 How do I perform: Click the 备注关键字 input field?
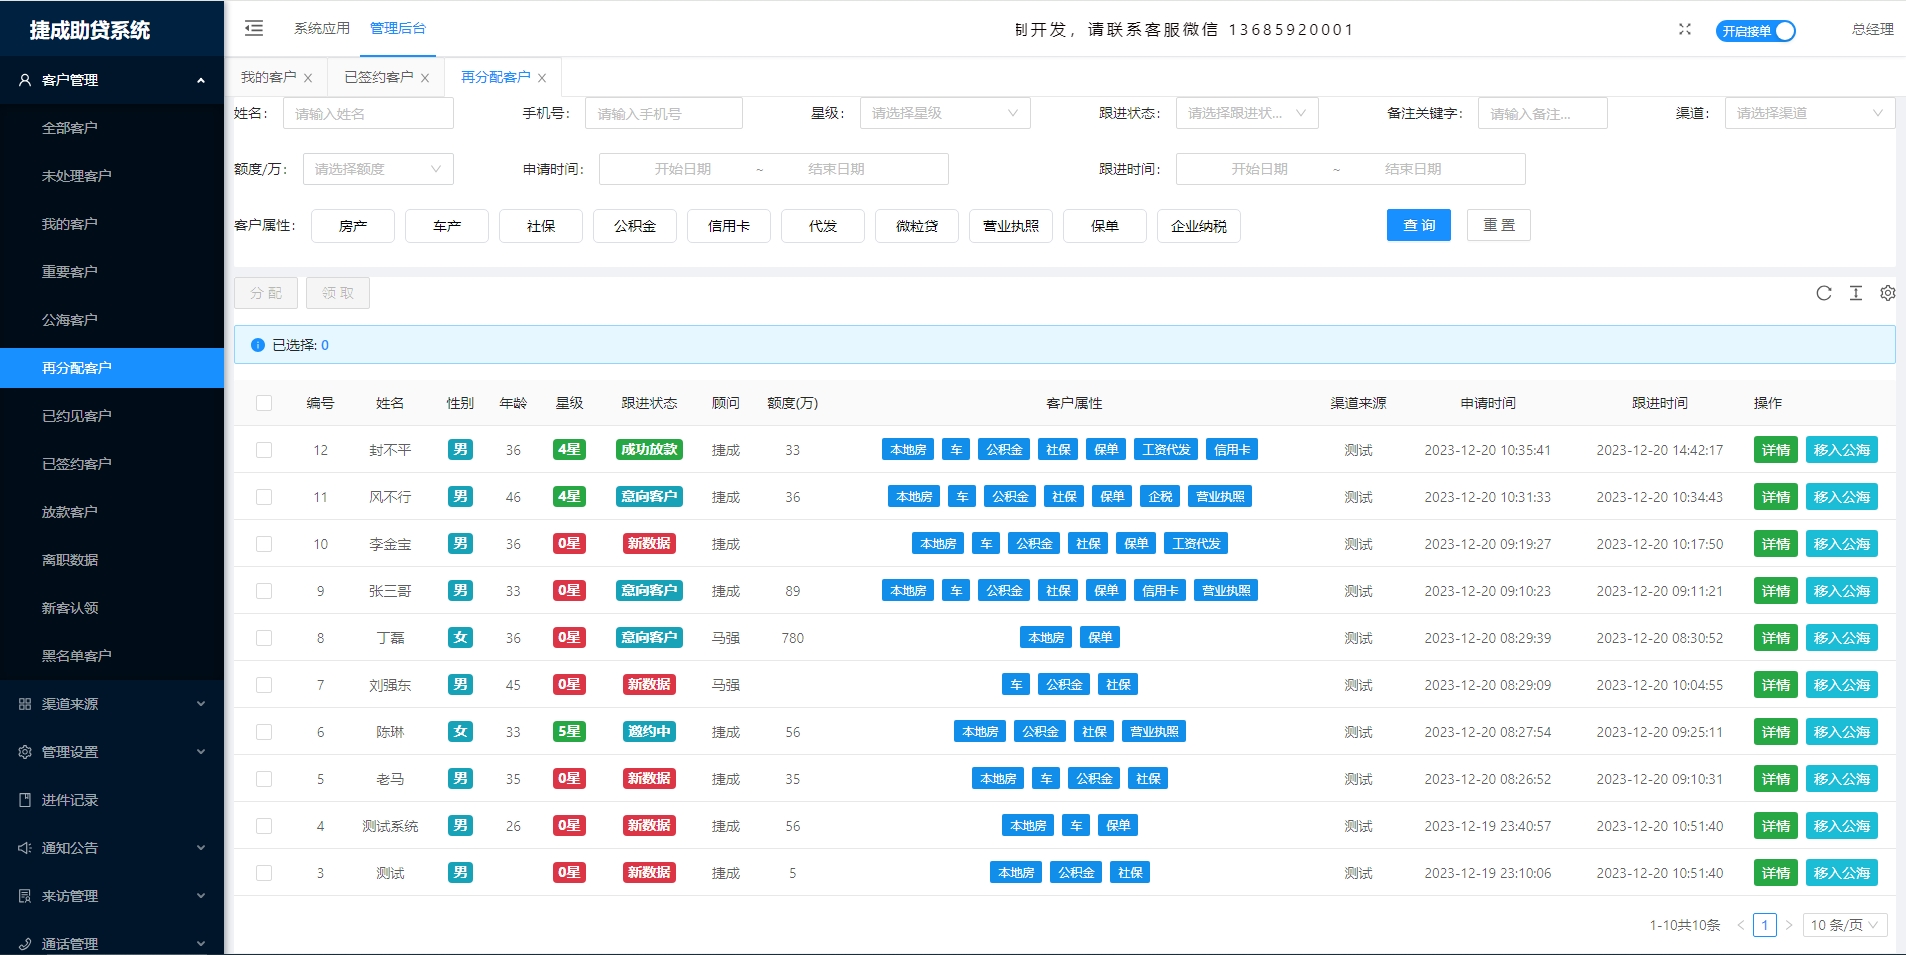pyautogui.click(x=1543, y=113)
